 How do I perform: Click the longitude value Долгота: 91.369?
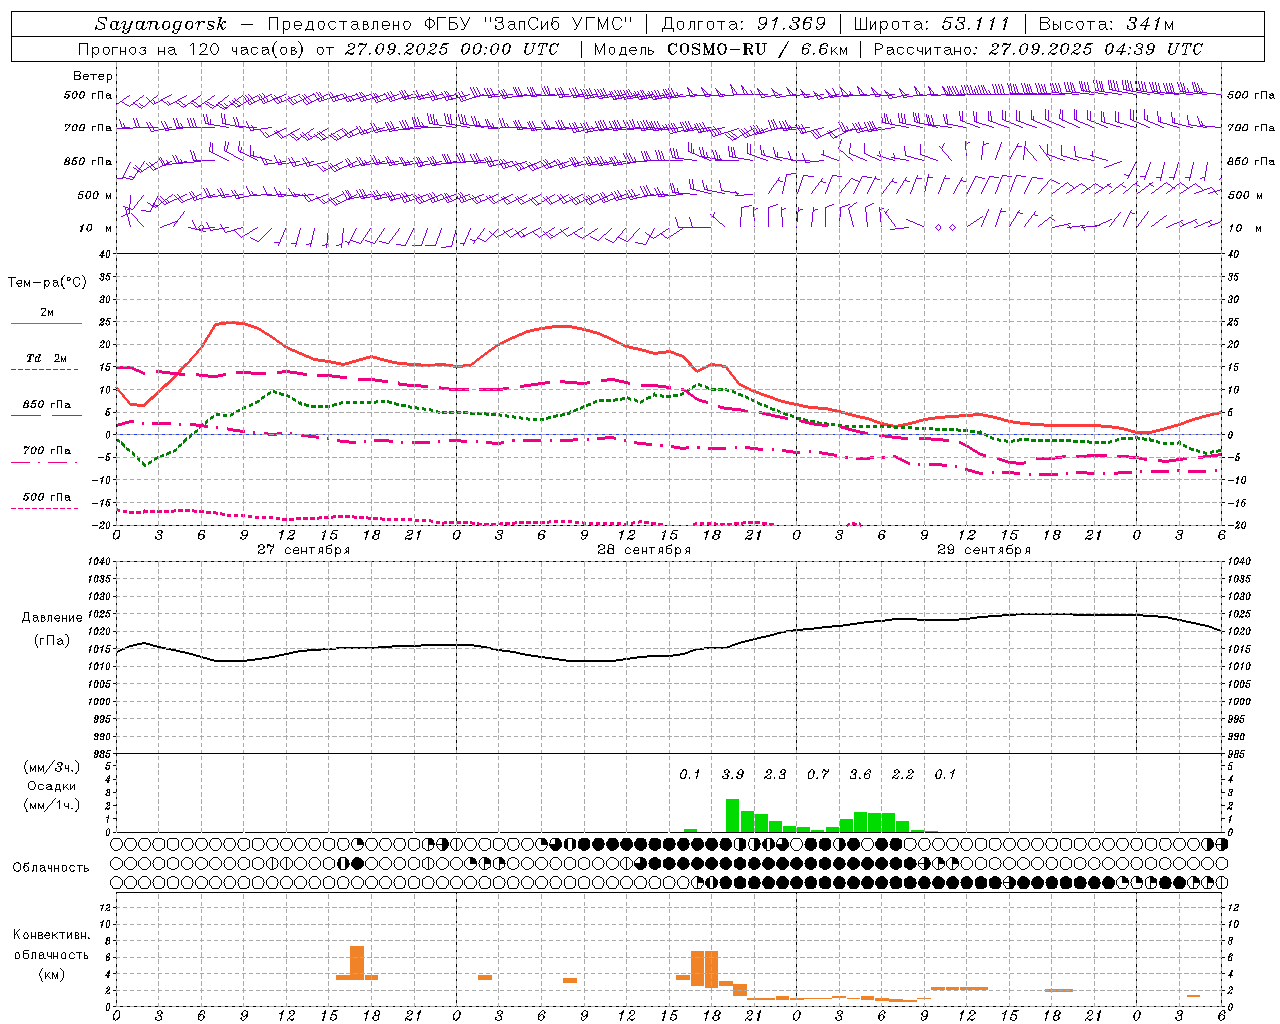tap(744, 24)
